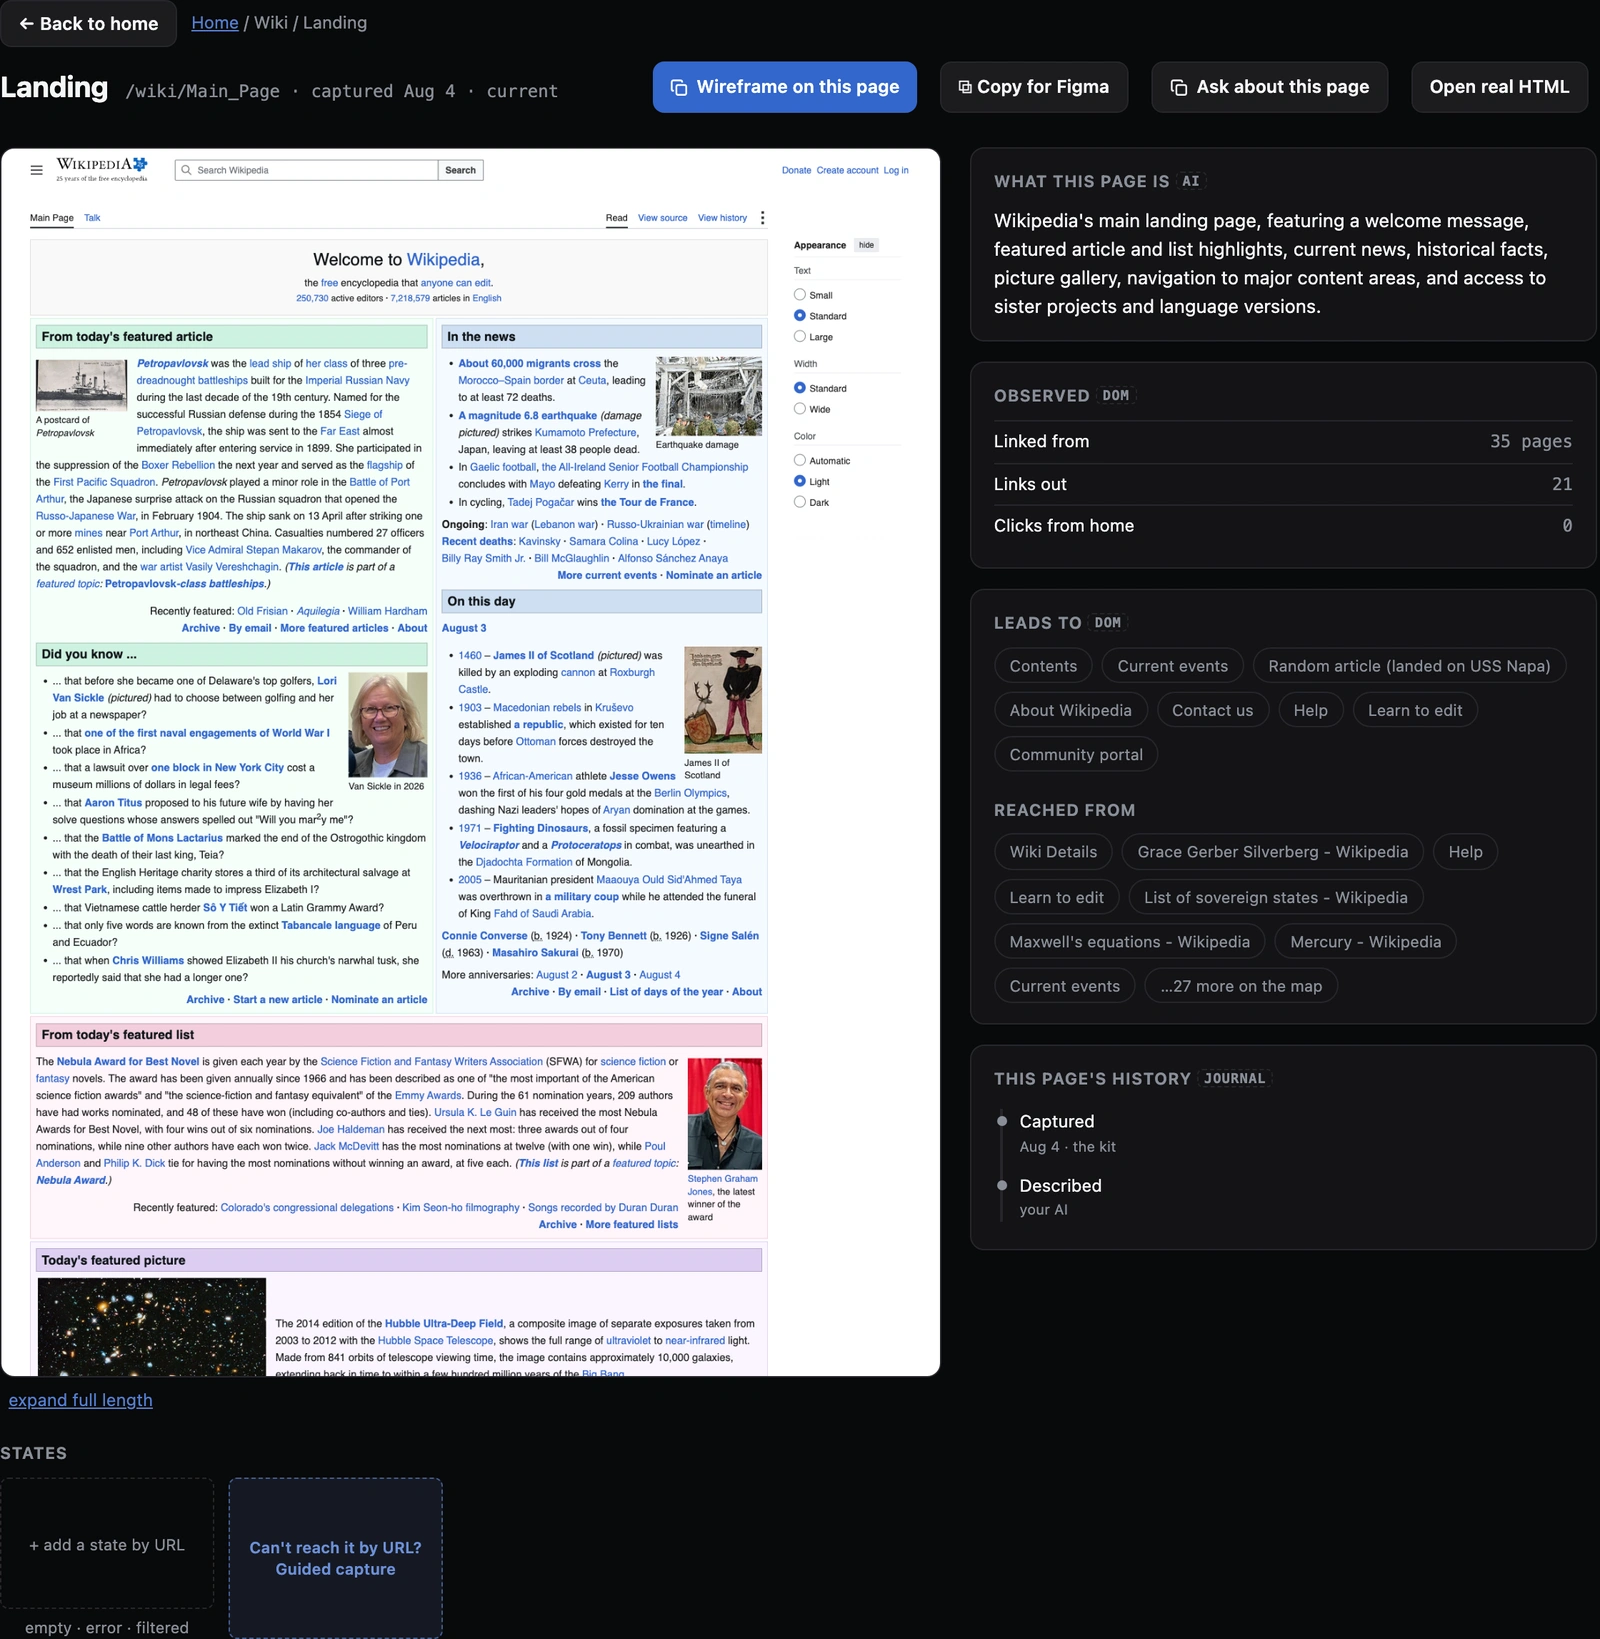Select the View source tab
Image resolution: width=1600 pixels, height=1639 pixels.
tap(663, 218)
